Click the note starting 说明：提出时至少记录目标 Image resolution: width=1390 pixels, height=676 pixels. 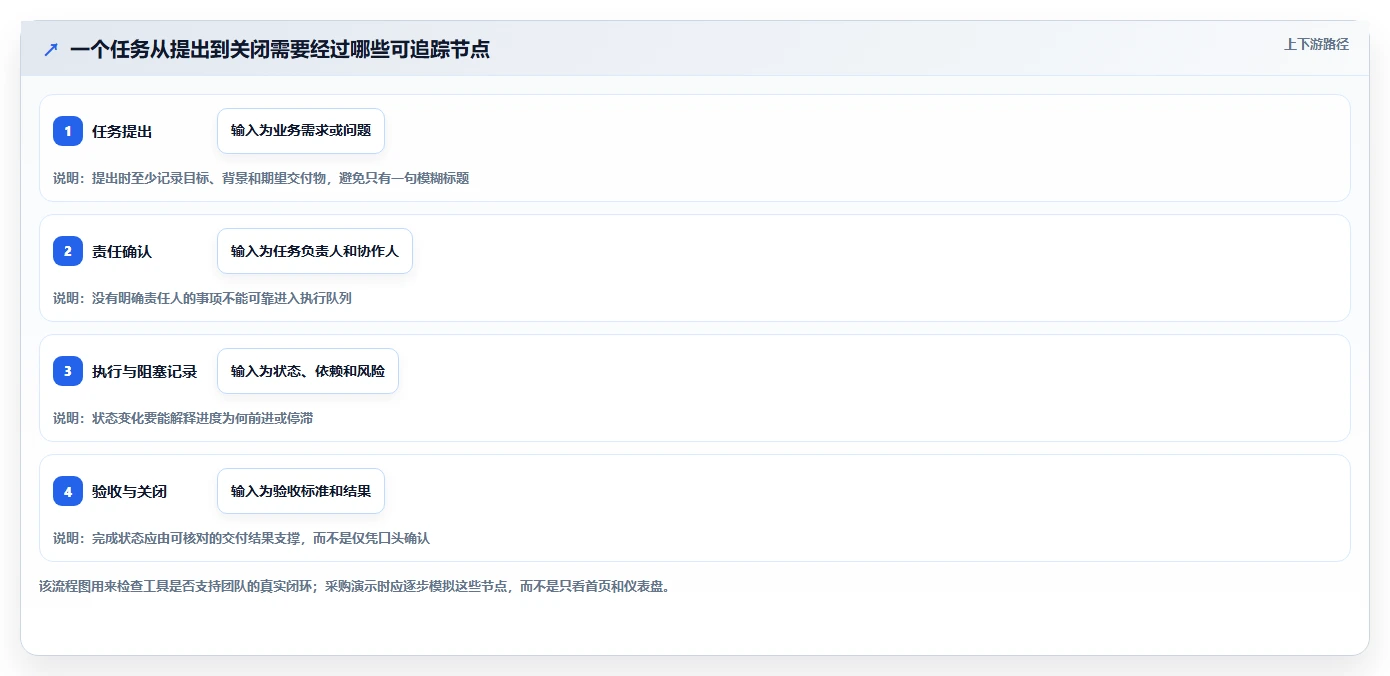click(261, 178)
